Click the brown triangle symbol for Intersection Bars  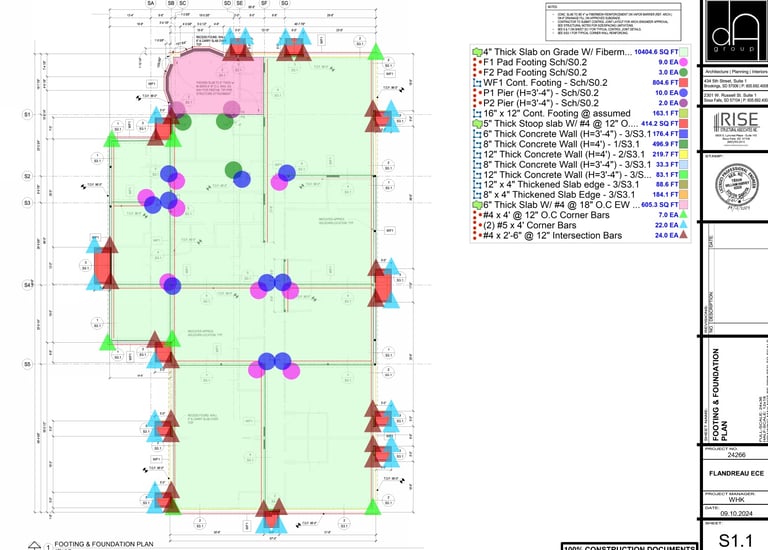[x=683, y=236]
